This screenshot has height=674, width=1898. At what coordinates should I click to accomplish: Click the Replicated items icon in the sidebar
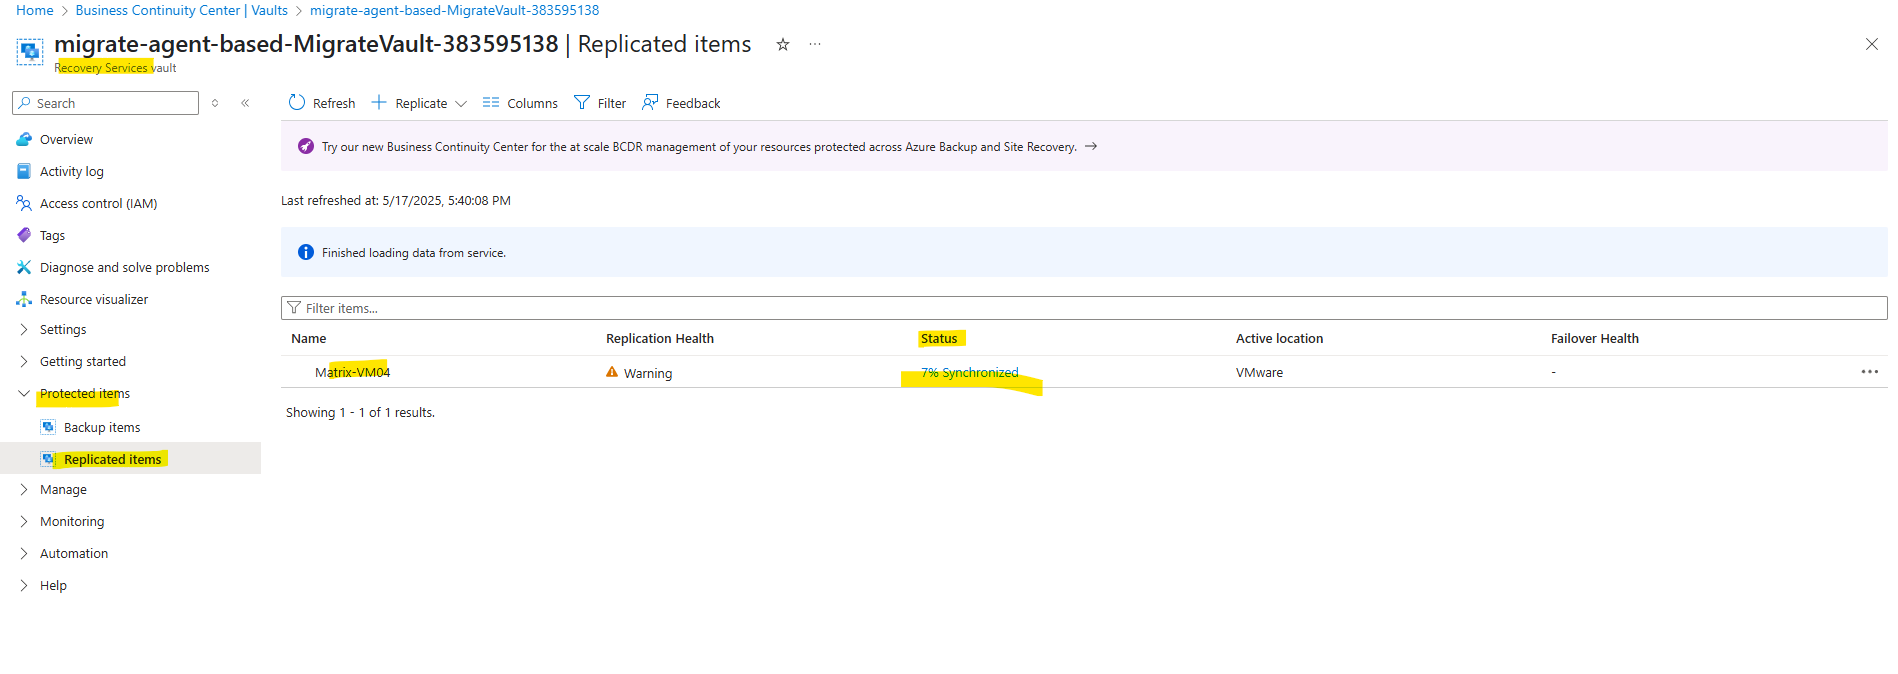[x=48, y=459]
